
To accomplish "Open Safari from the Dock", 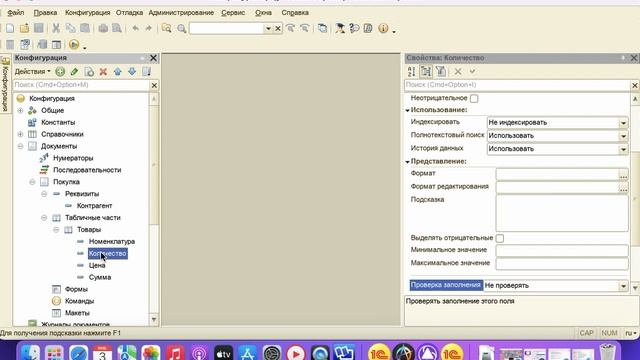I will 78,353.
